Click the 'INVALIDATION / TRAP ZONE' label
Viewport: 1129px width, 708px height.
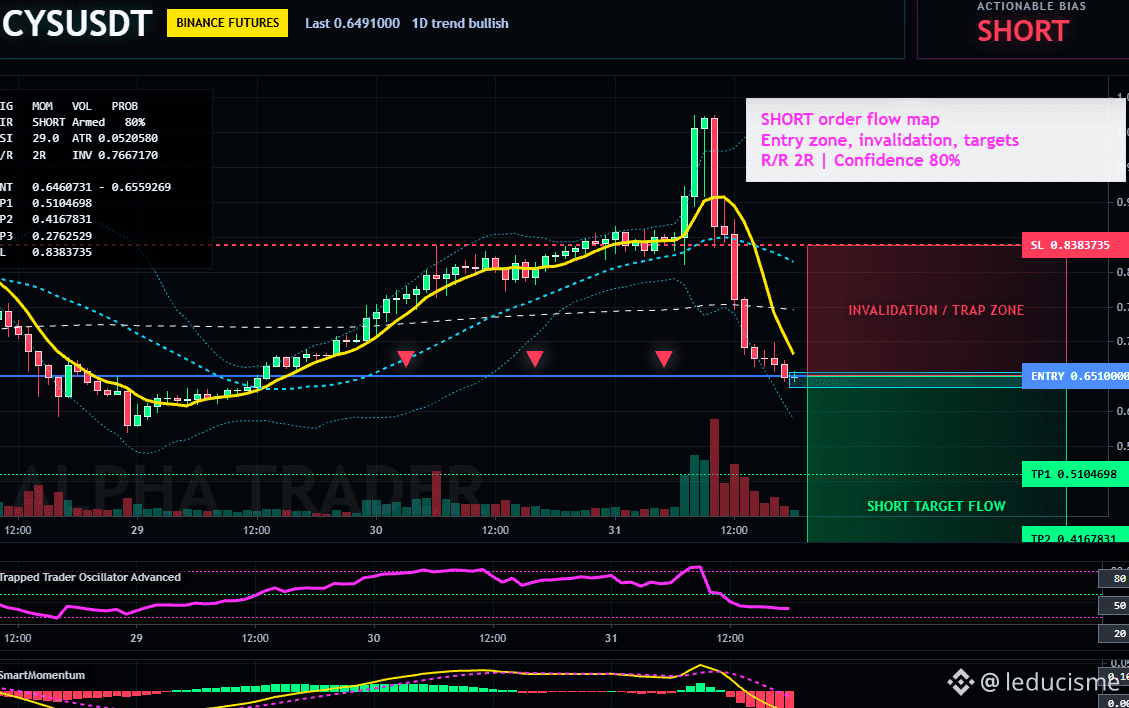click(936, 310)
